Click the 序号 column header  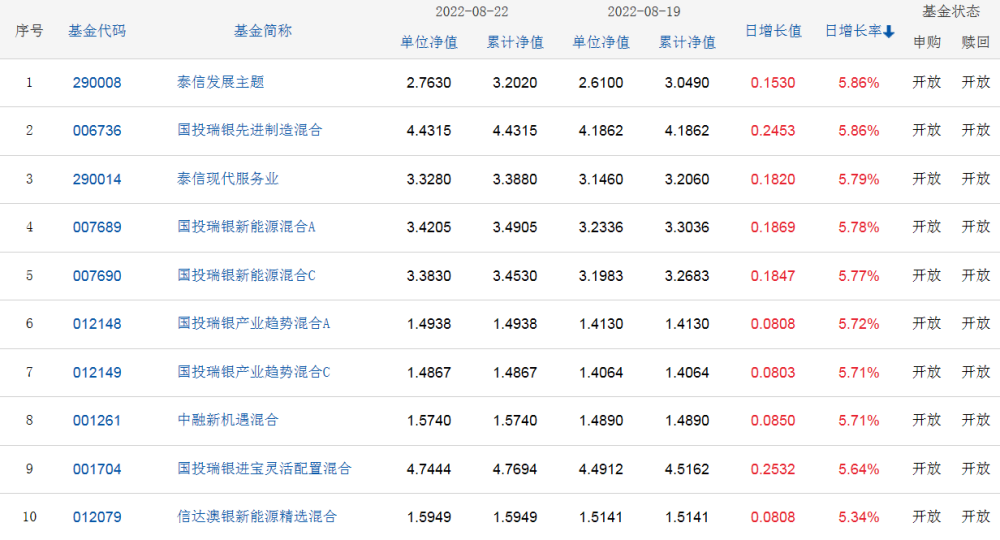29,31
